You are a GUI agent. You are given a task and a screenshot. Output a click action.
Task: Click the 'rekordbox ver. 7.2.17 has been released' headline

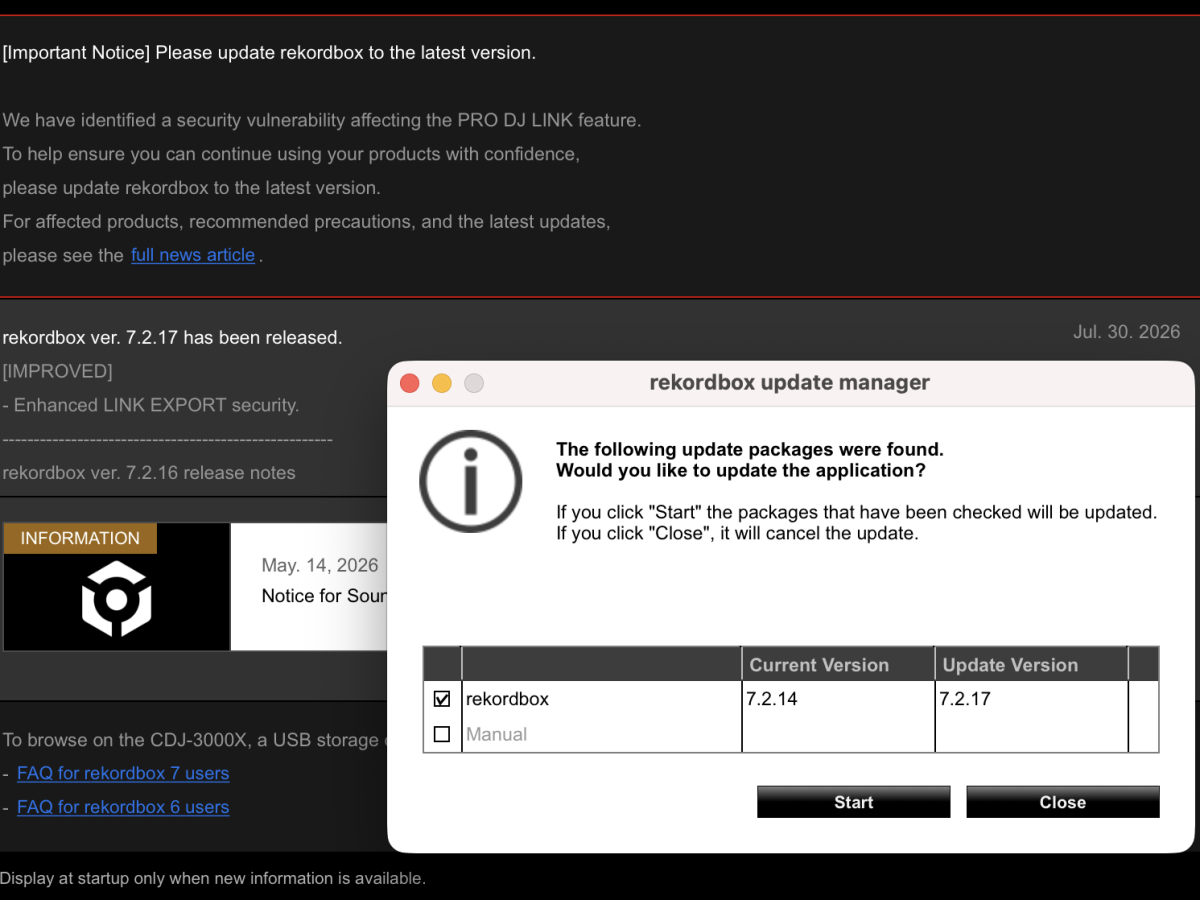coord(172,338)
